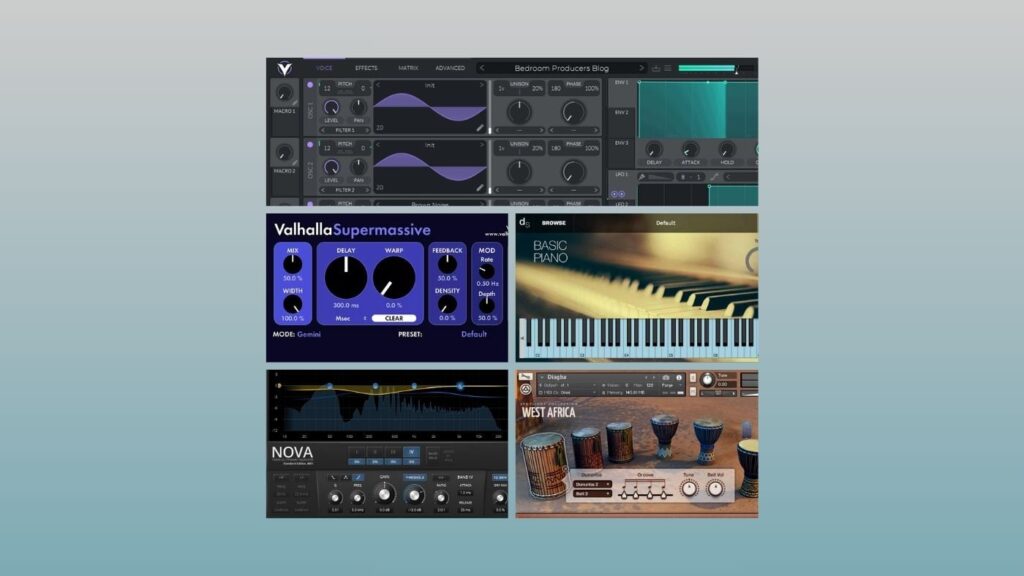This screenshot has width=1024, height=576.
Task: Select the NOVA bell filter shape icon
Action: 345,477
